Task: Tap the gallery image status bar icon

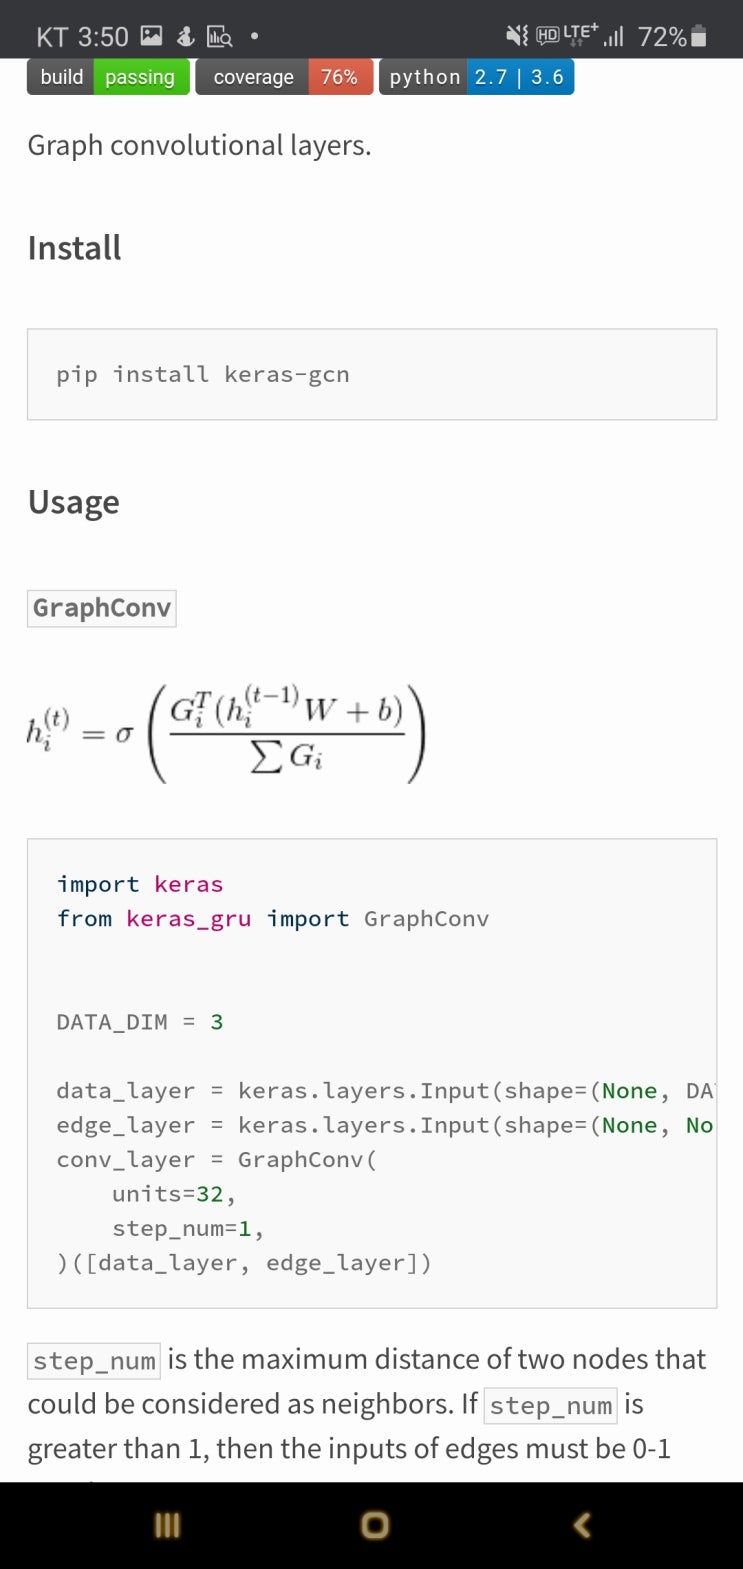Action: pyautogui.click(x=151, y=37)
